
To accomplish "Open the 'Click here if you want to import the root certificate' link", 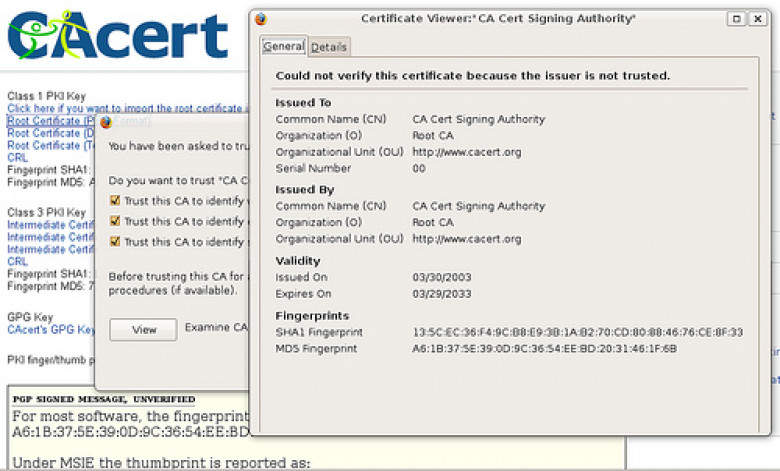I will click(x=127, y=108).
